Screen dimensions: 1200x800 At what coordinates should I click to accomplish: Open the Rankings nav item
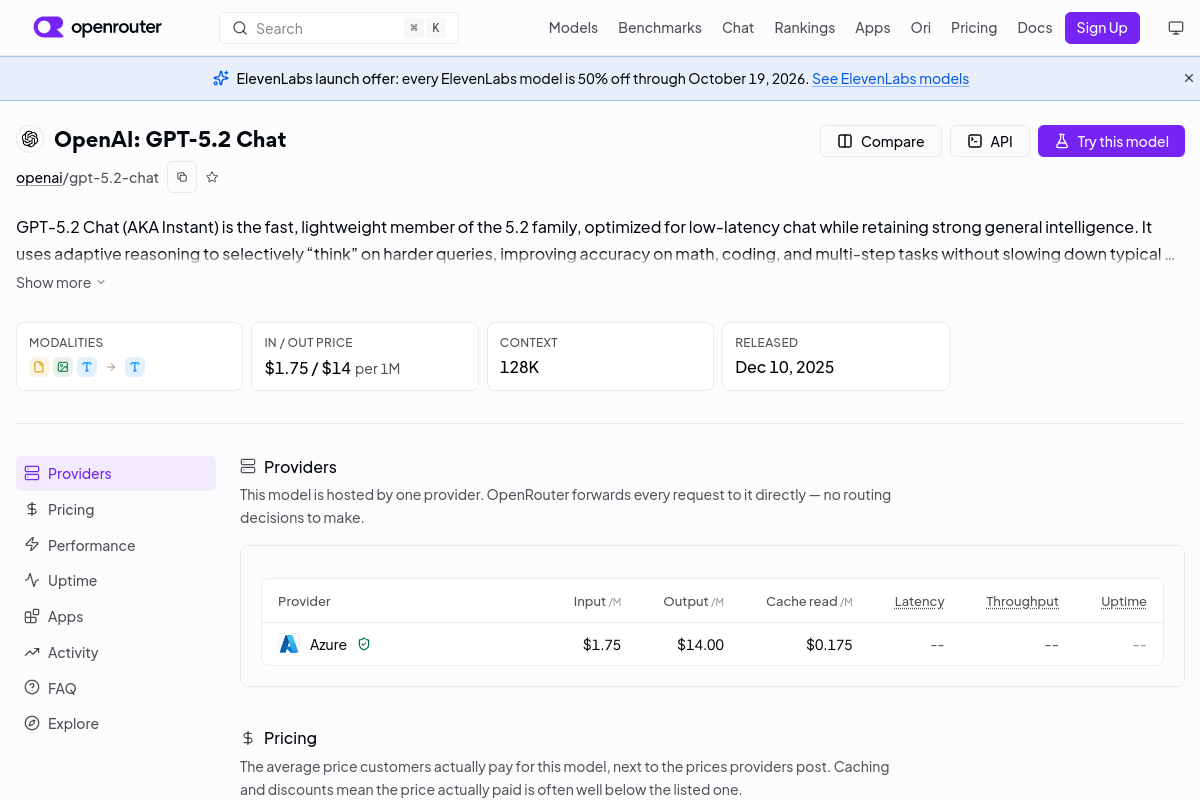click(x=804, y=28)
